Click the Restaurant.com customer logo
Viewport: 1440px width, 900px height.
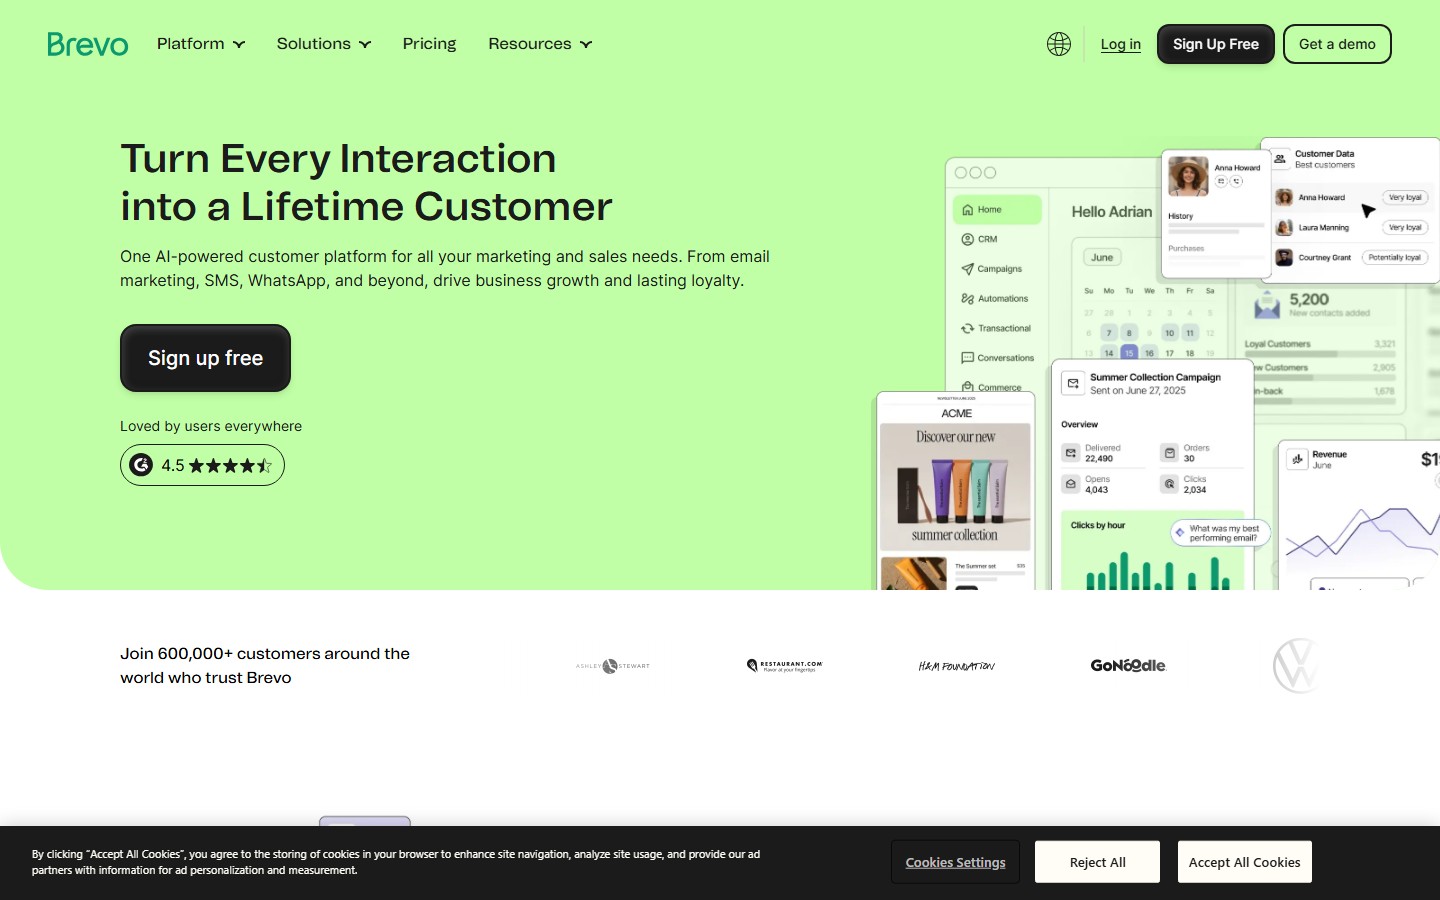click(x=785, y=666)
